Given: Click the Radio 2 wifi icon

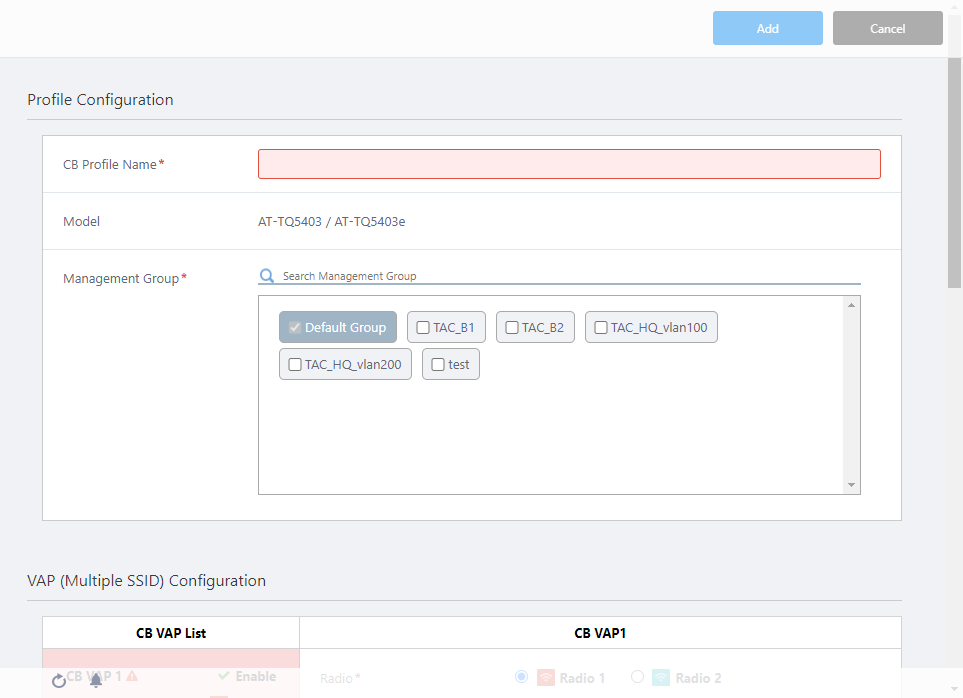Looking at the screenshot, I should coord(661,678).
